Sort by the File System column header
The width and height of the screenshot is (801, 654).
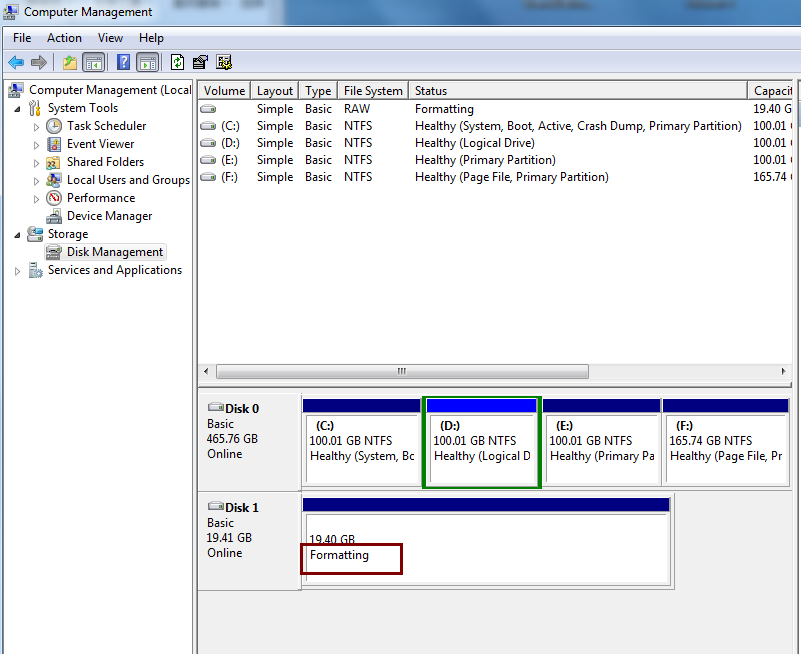(x=373, y=91)
